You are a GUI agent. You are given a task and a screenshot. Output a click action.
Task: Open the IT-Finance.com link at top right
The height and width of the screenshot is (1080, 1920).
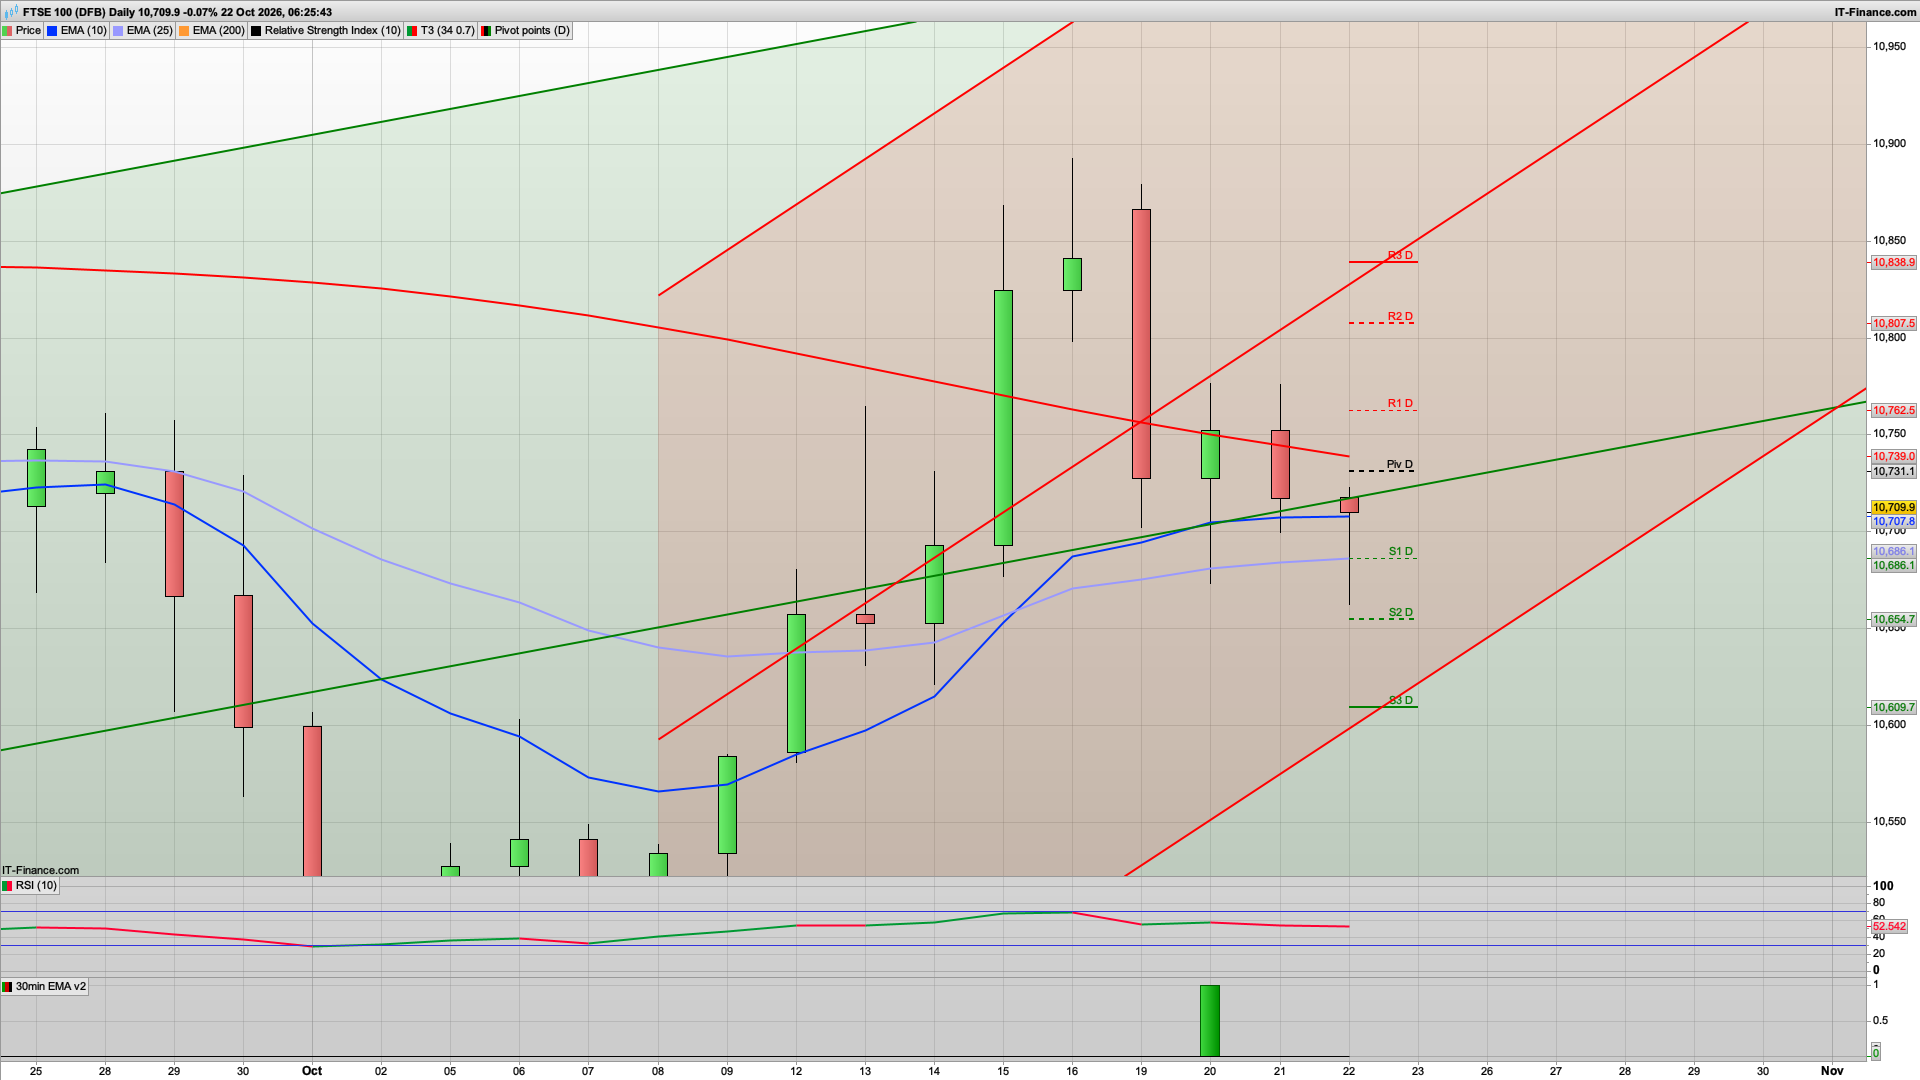click(1875, 12)
